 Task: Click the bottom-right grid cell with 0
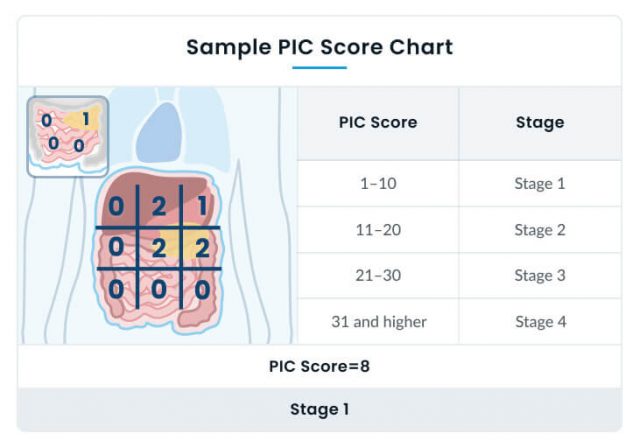202,289
